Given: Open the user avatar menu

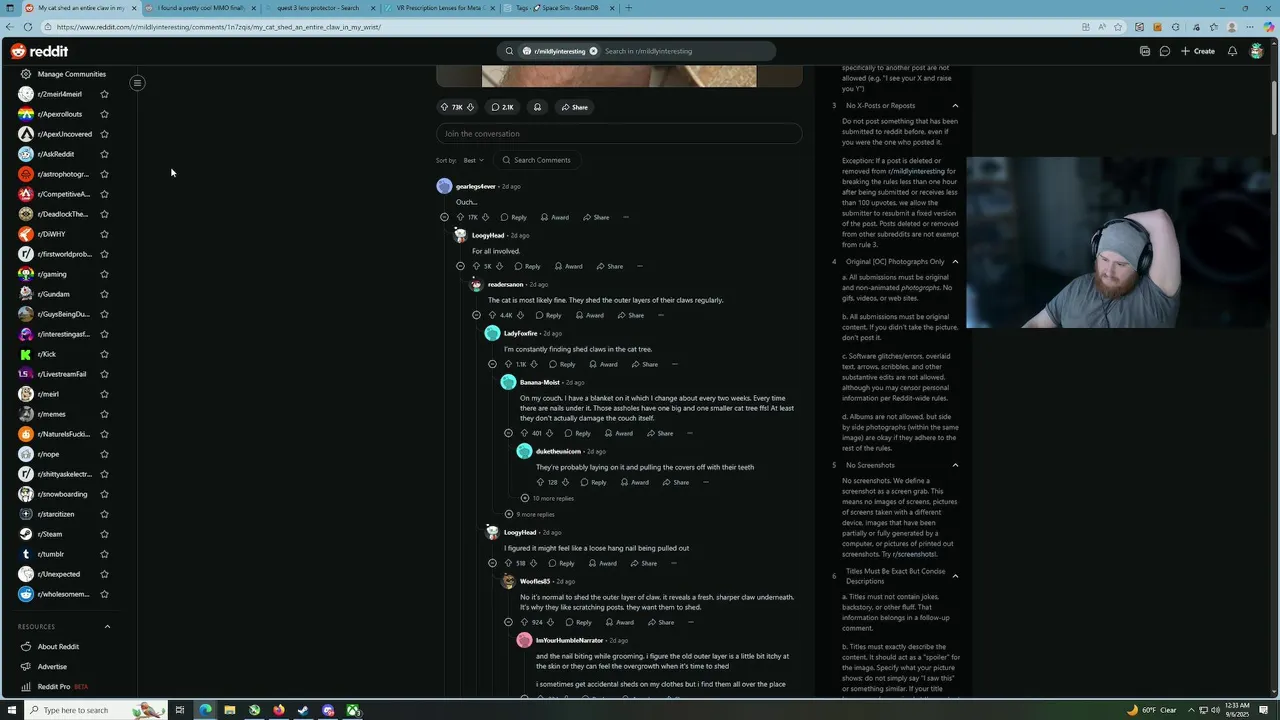Looking at the screenshot, I should pos(1256,51).
